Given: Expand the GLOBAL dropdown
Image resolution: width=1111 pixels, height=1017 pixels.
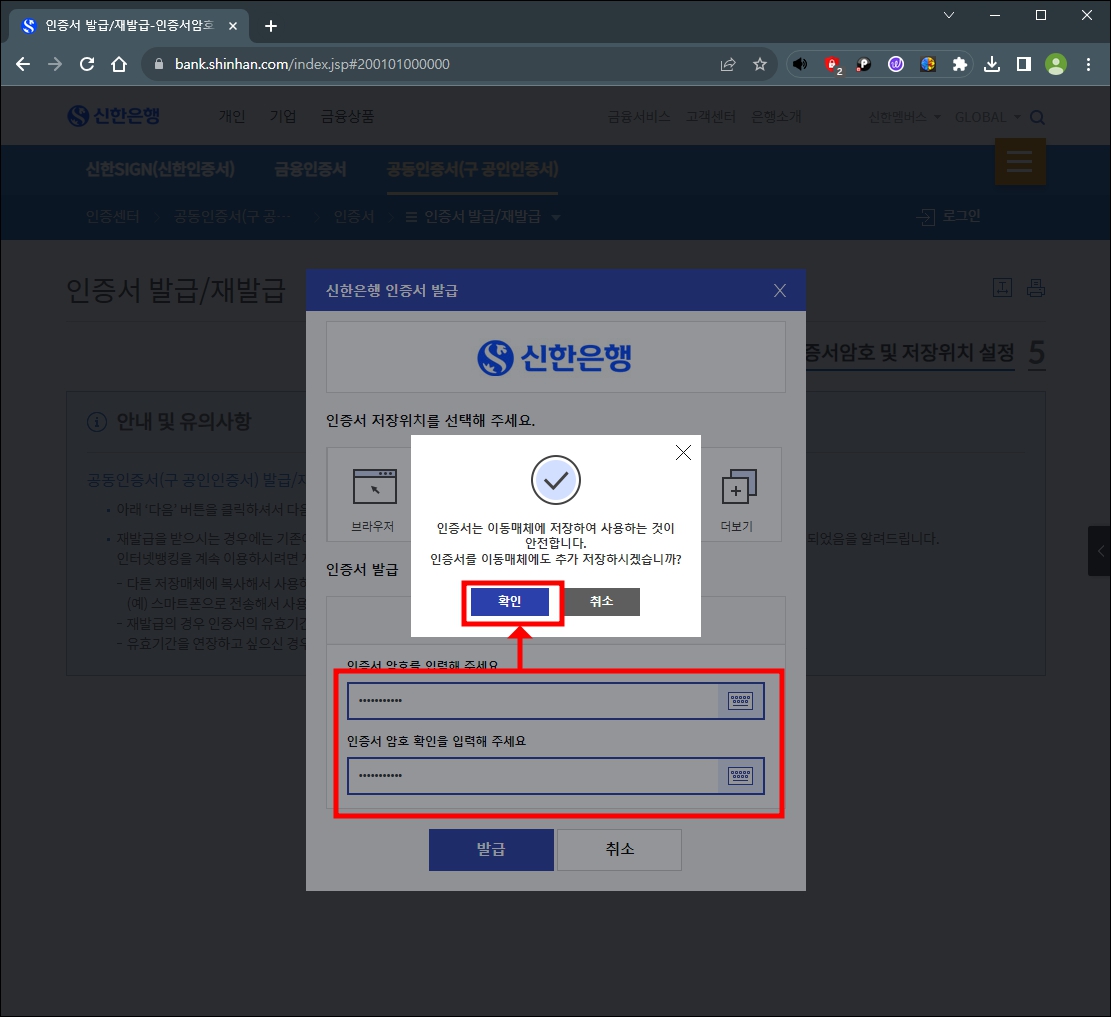Looking at the screenshot, I should [x=988, y=117].
